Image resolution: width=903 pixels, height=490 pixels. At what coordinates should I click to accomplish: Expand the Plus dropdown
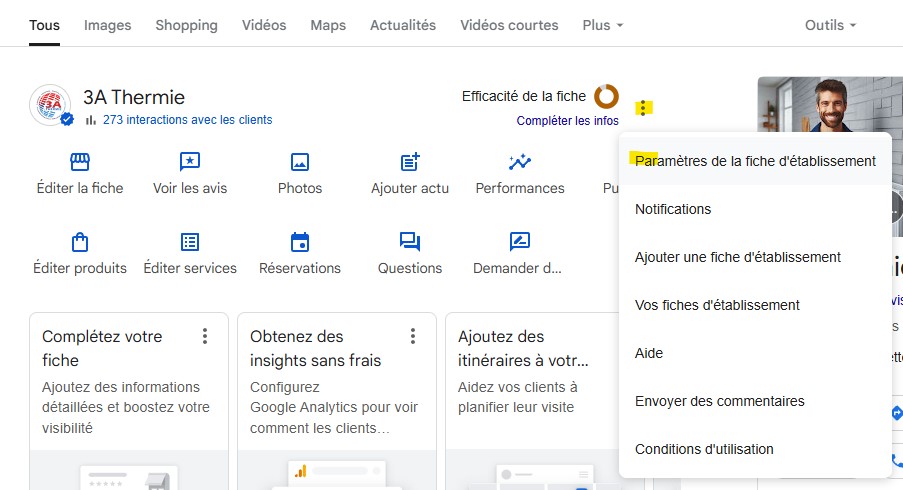pos(603,25)
